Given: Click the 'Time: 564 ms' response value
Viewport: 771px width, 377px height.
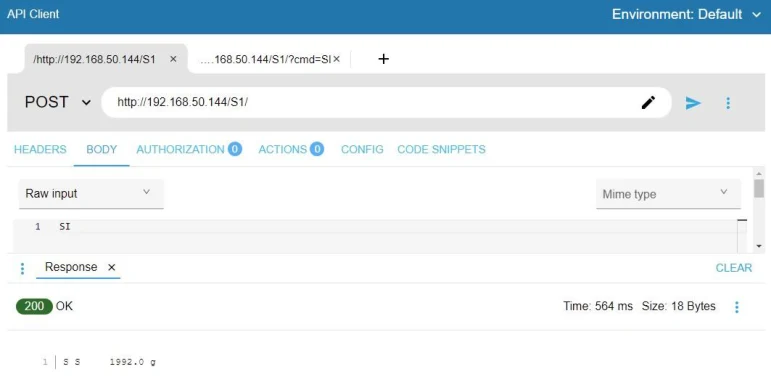Looking at the screenshot, I should tap(598, 306).
